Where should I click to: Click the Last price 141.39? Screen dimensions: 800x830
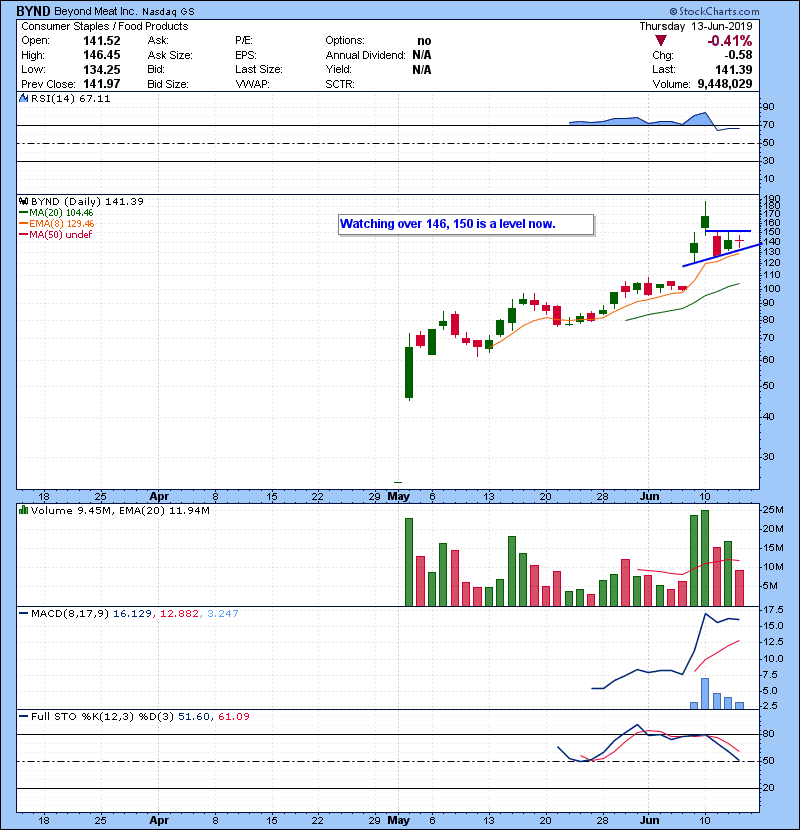point(733,70)
